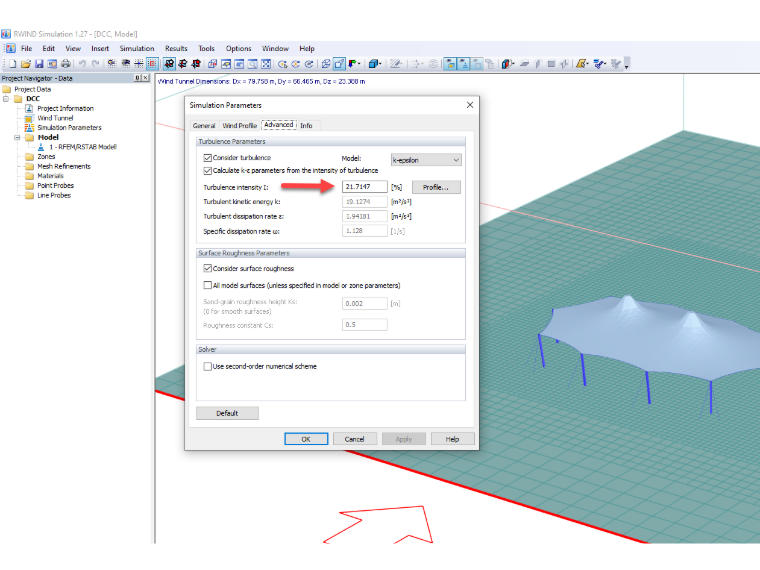Viewport: 760px width, 570px height.
Task: Click the Open folder toolbar icon
Action: coord(26,63)
